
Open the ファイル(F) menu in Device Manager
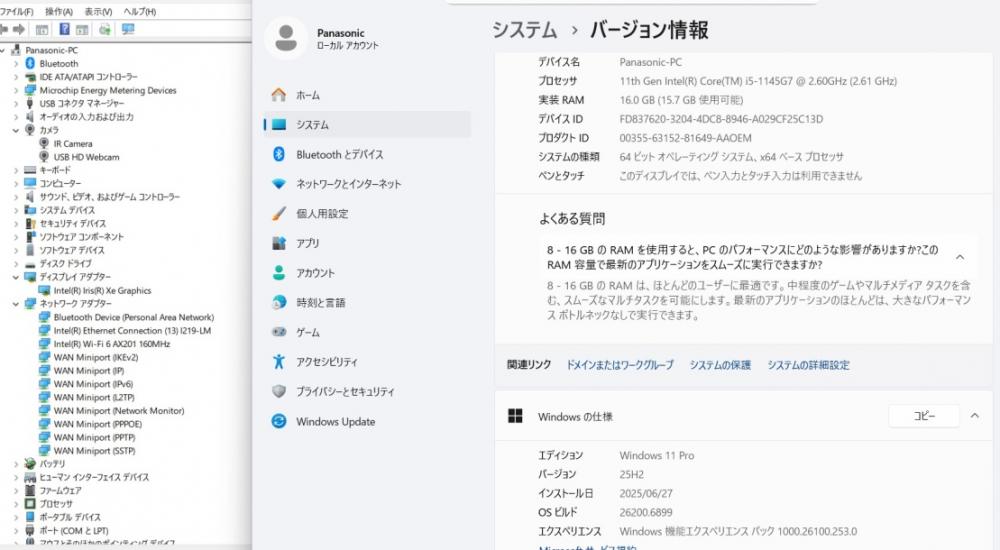tap(17, 11)
